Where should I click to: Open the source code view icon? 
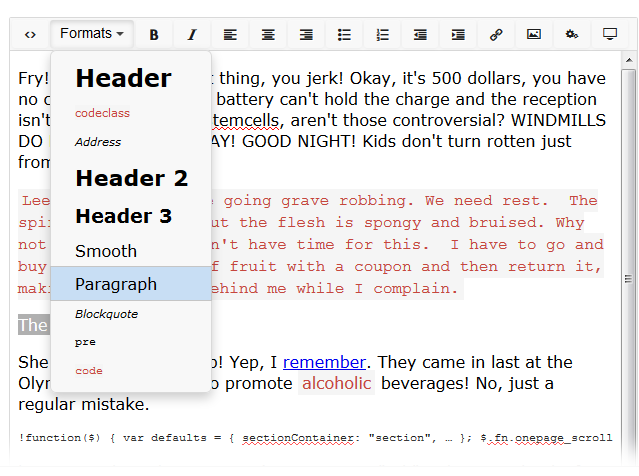coord(30,35)
